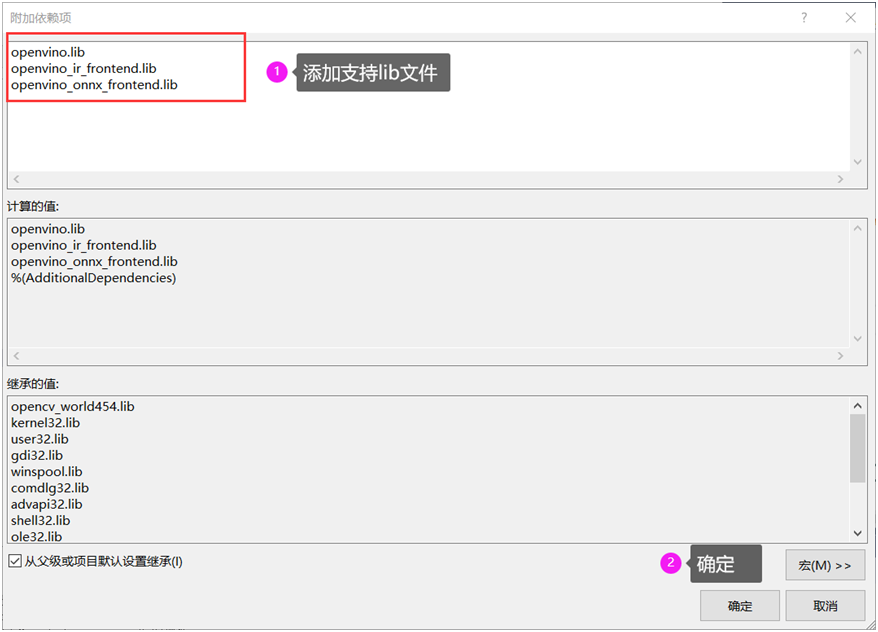Click the 计算的值 label
878x632 pixels.
point(32,206)
